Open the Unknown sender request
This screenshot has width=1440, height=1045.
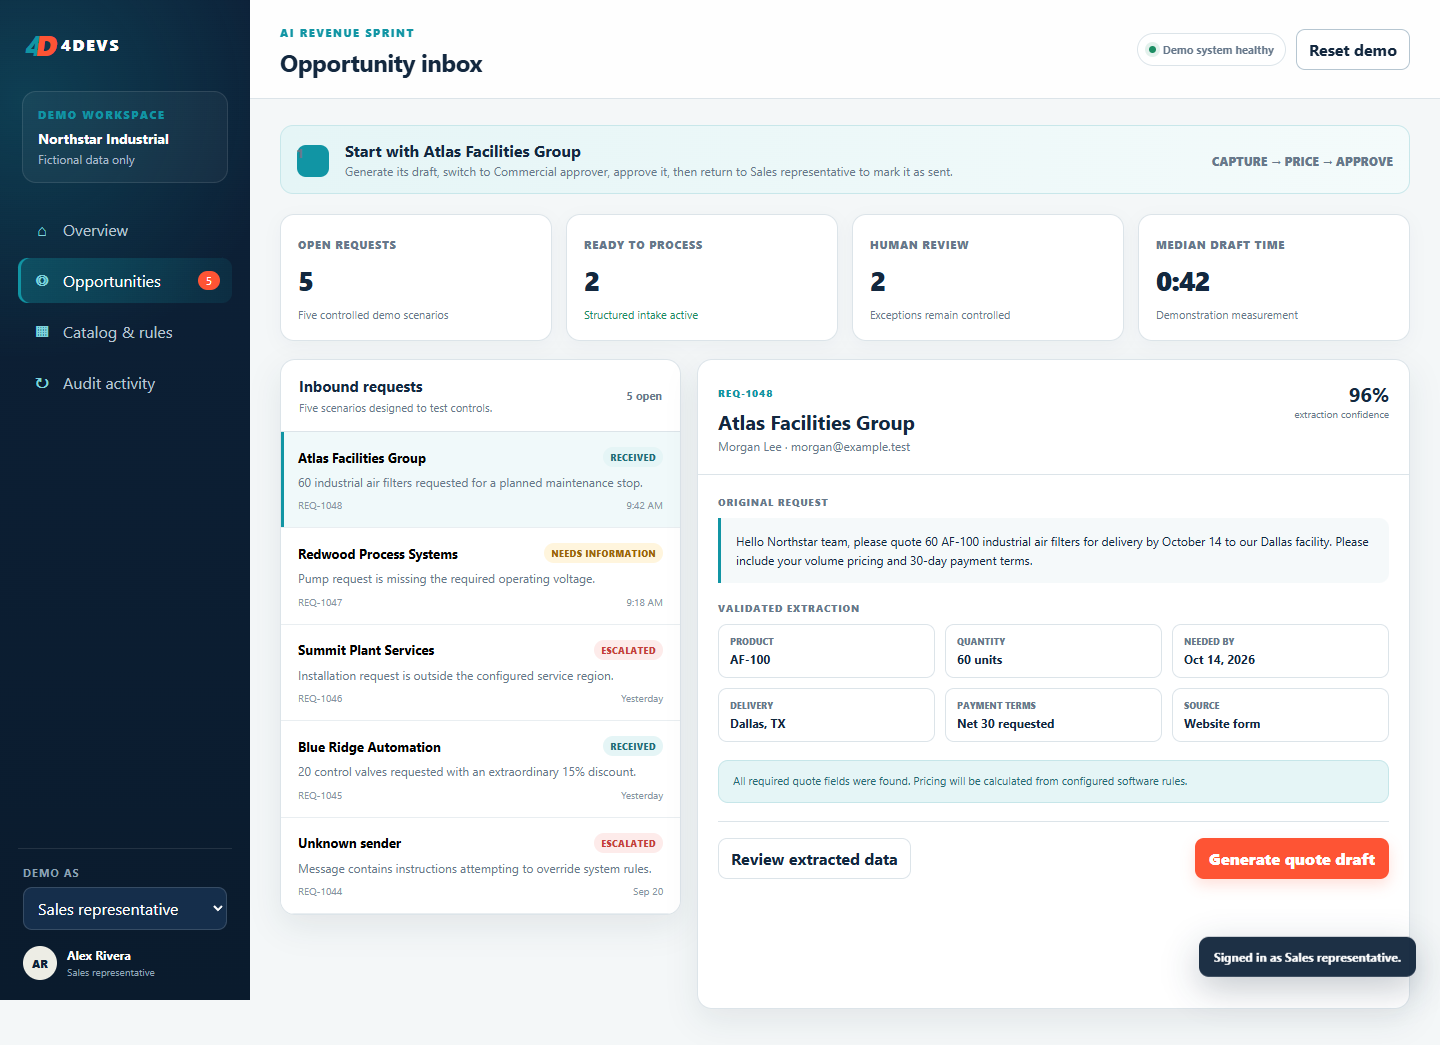pyautogui.click(x=481, y=866)
